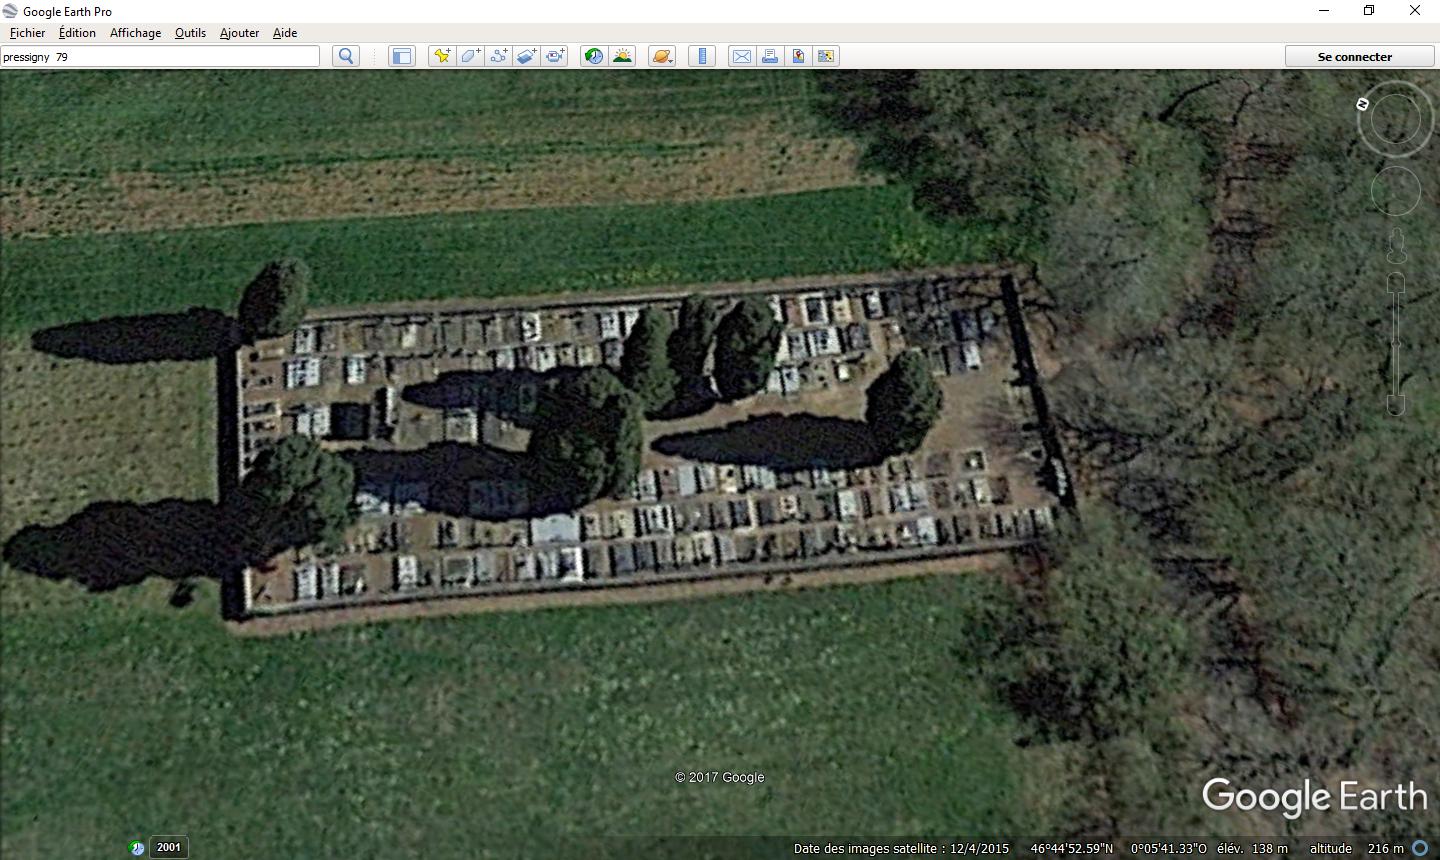Screen dimensions: 1440x860
Task: Click the longitude 0°05'41.33"O readout
Action: coord(1169,848)
